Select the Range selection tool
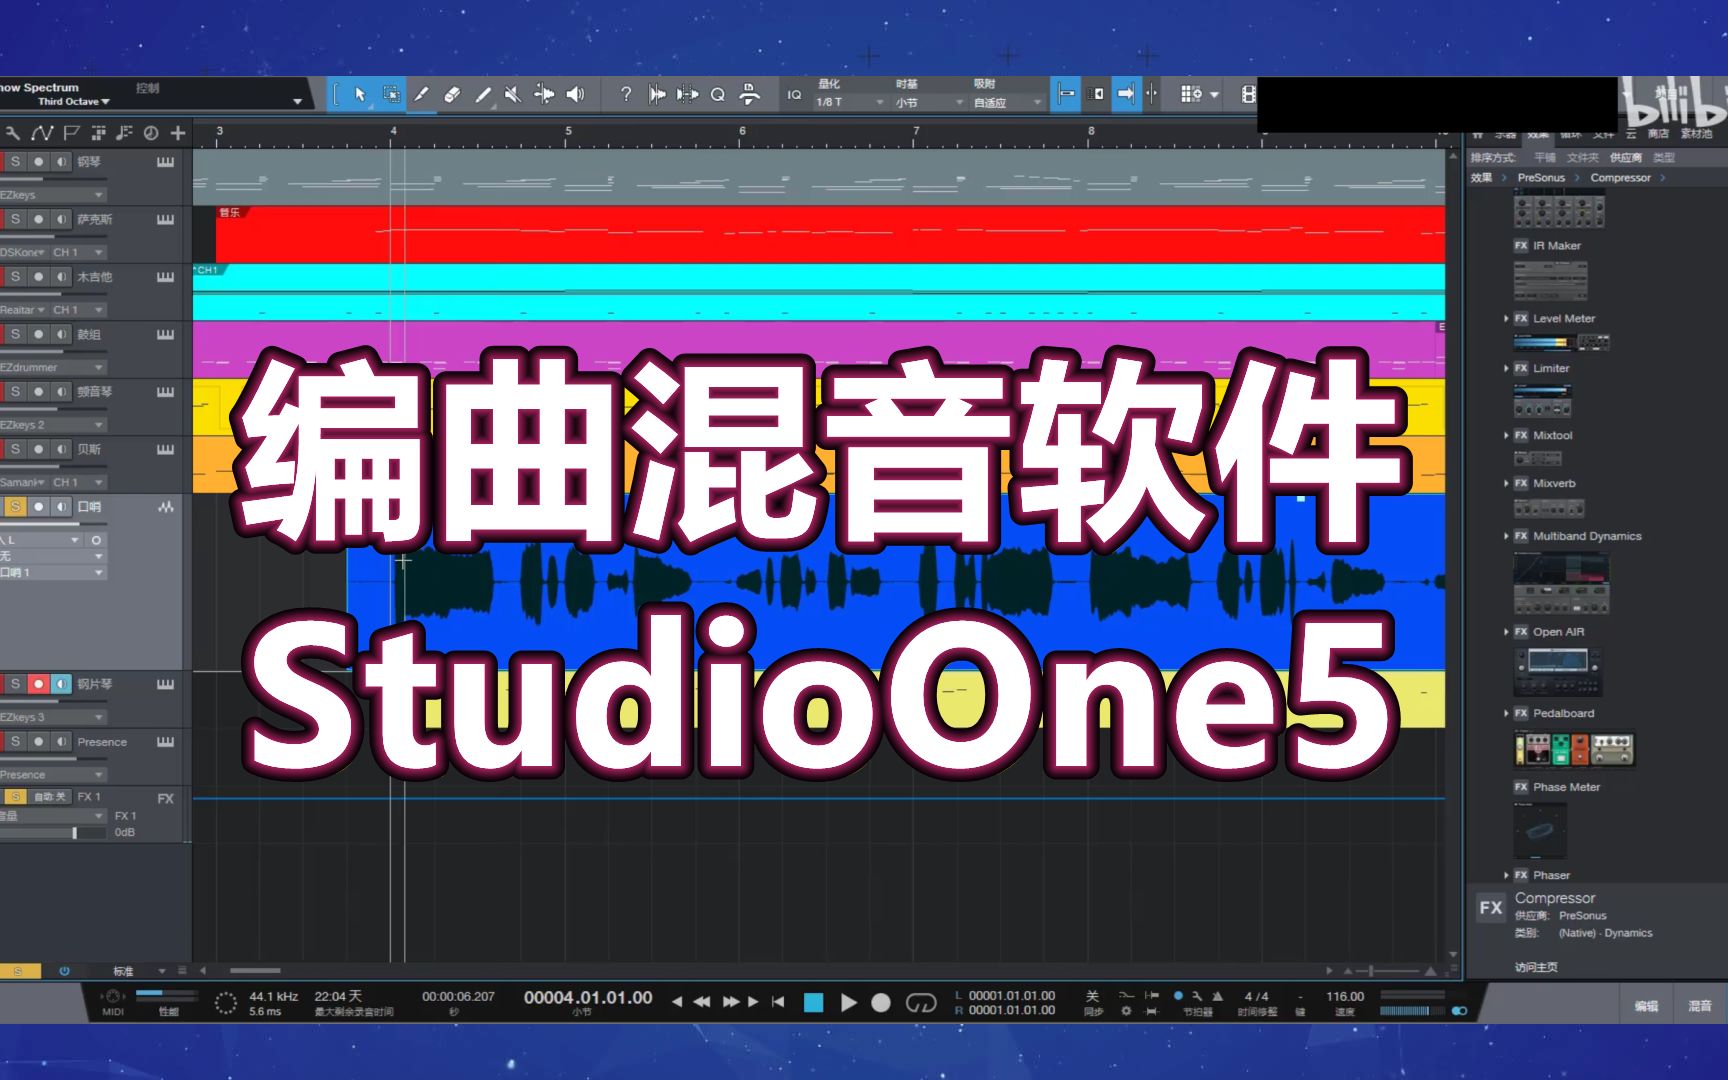1728x1080 pixels. (391, 94)
